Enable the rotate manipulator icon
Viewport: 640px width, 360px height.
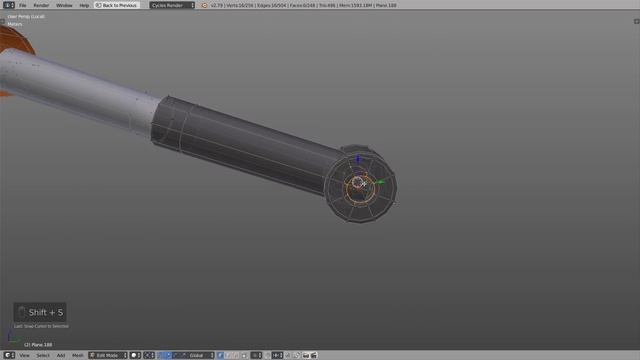[176, 356]
